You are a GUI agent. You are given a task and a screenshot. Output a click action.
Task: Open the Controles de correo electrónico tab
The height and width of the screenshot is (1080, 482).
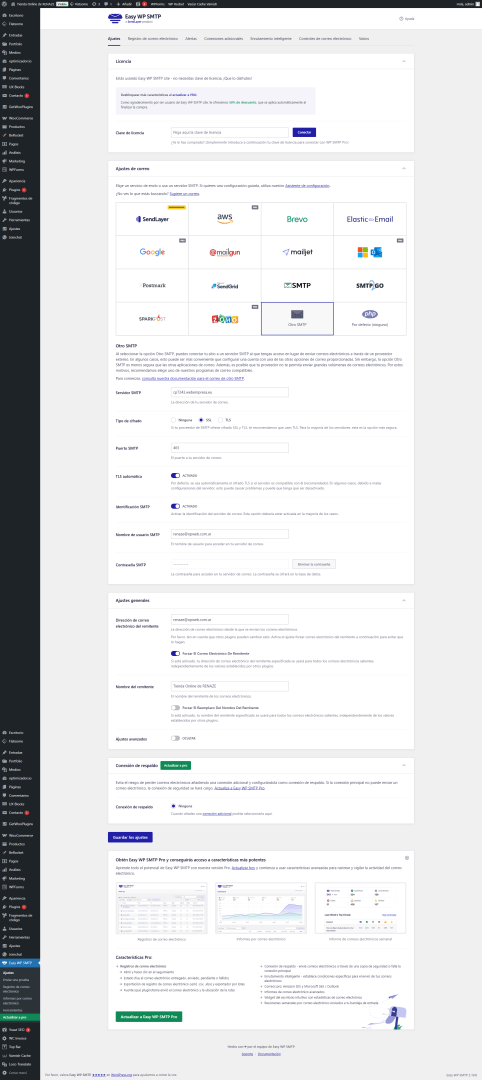click(x=325, y=39)
